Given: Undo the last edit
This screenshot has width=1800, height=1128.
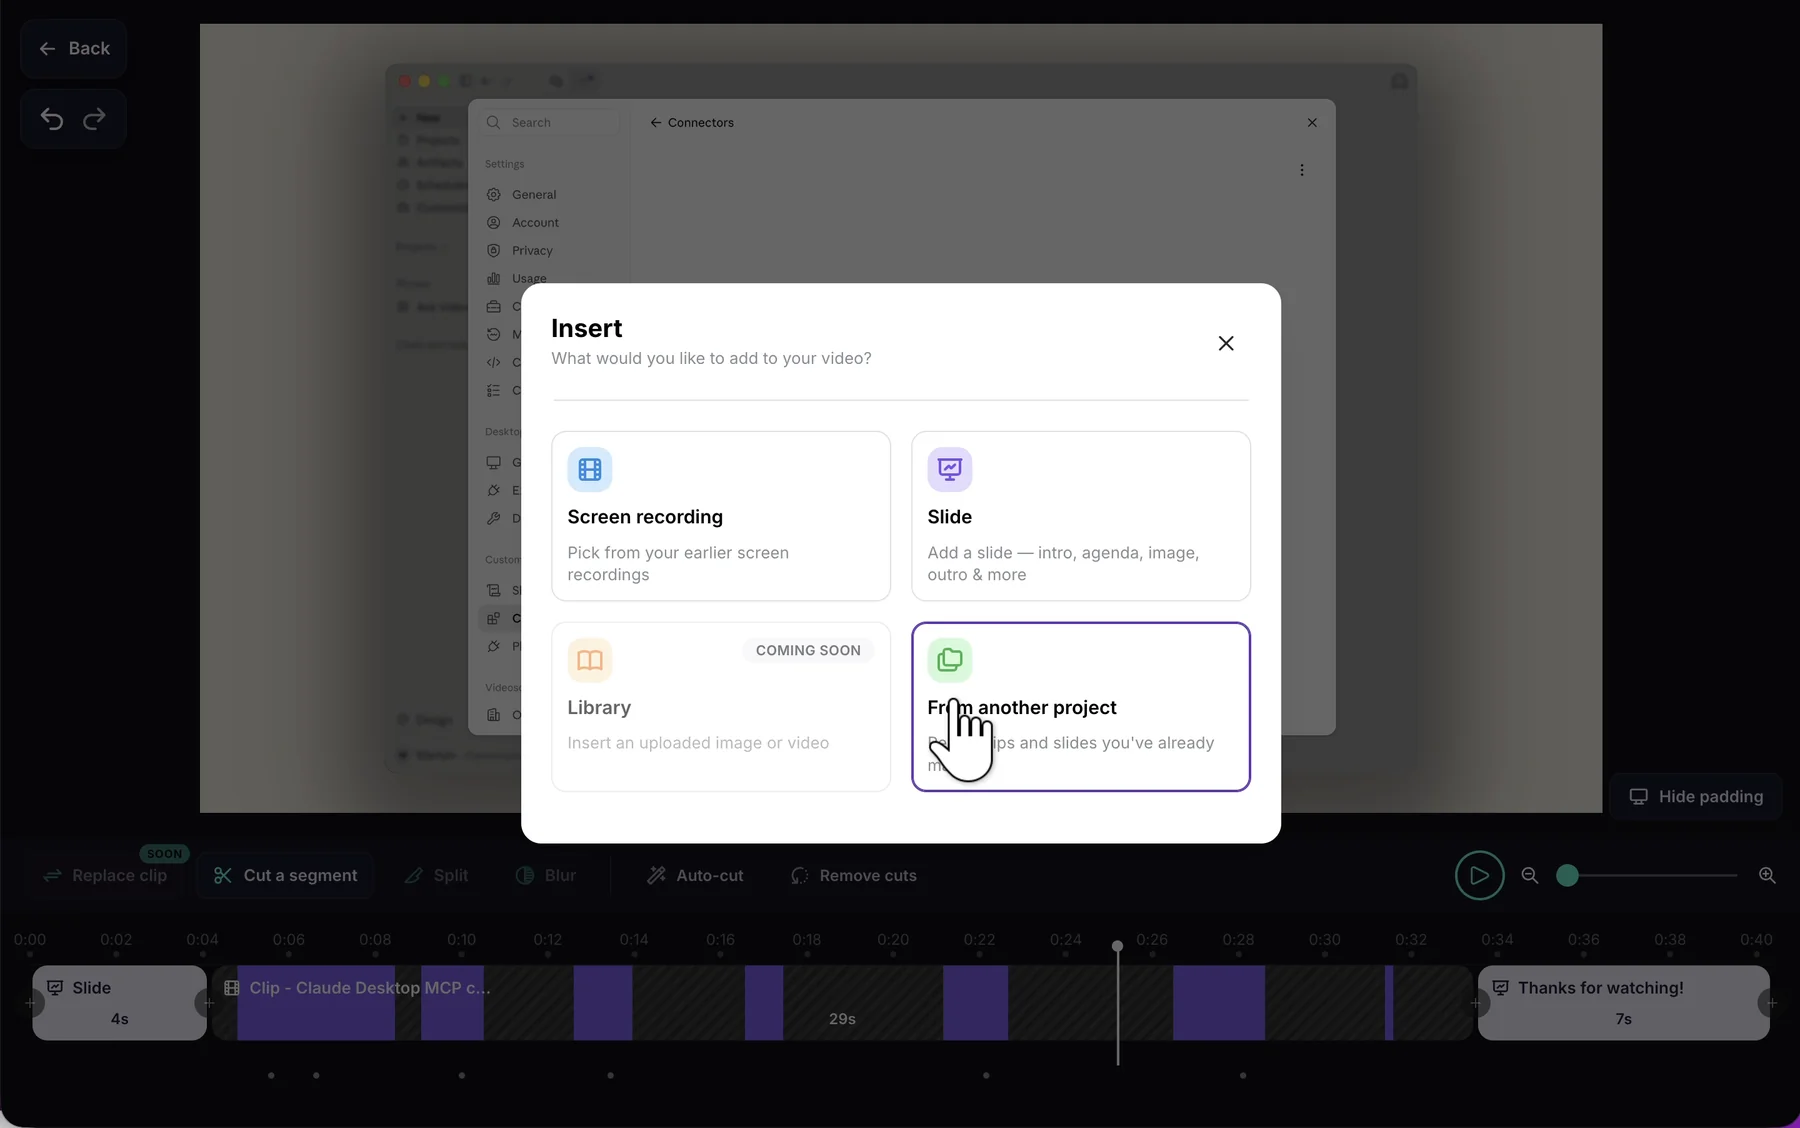Looking at the screenshot, I should click(x=52, y=119).
